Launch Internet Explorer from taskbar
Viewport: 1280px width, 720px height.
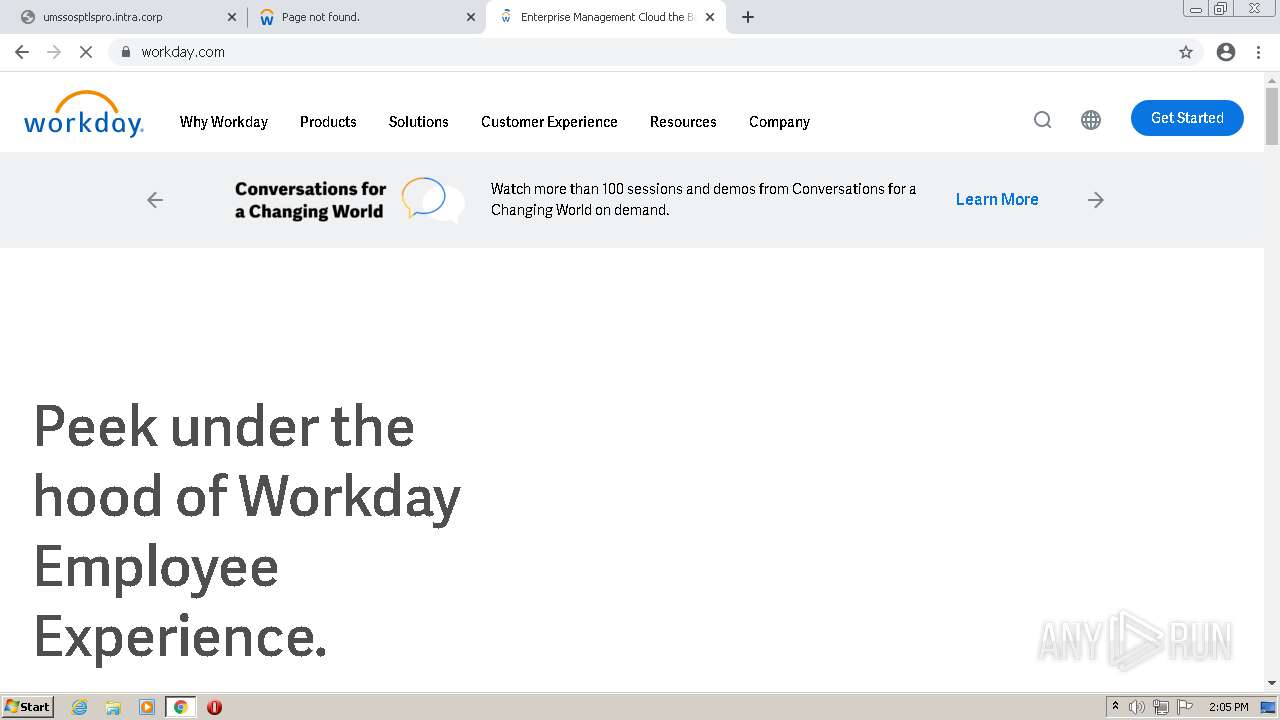tap(80, 707)
